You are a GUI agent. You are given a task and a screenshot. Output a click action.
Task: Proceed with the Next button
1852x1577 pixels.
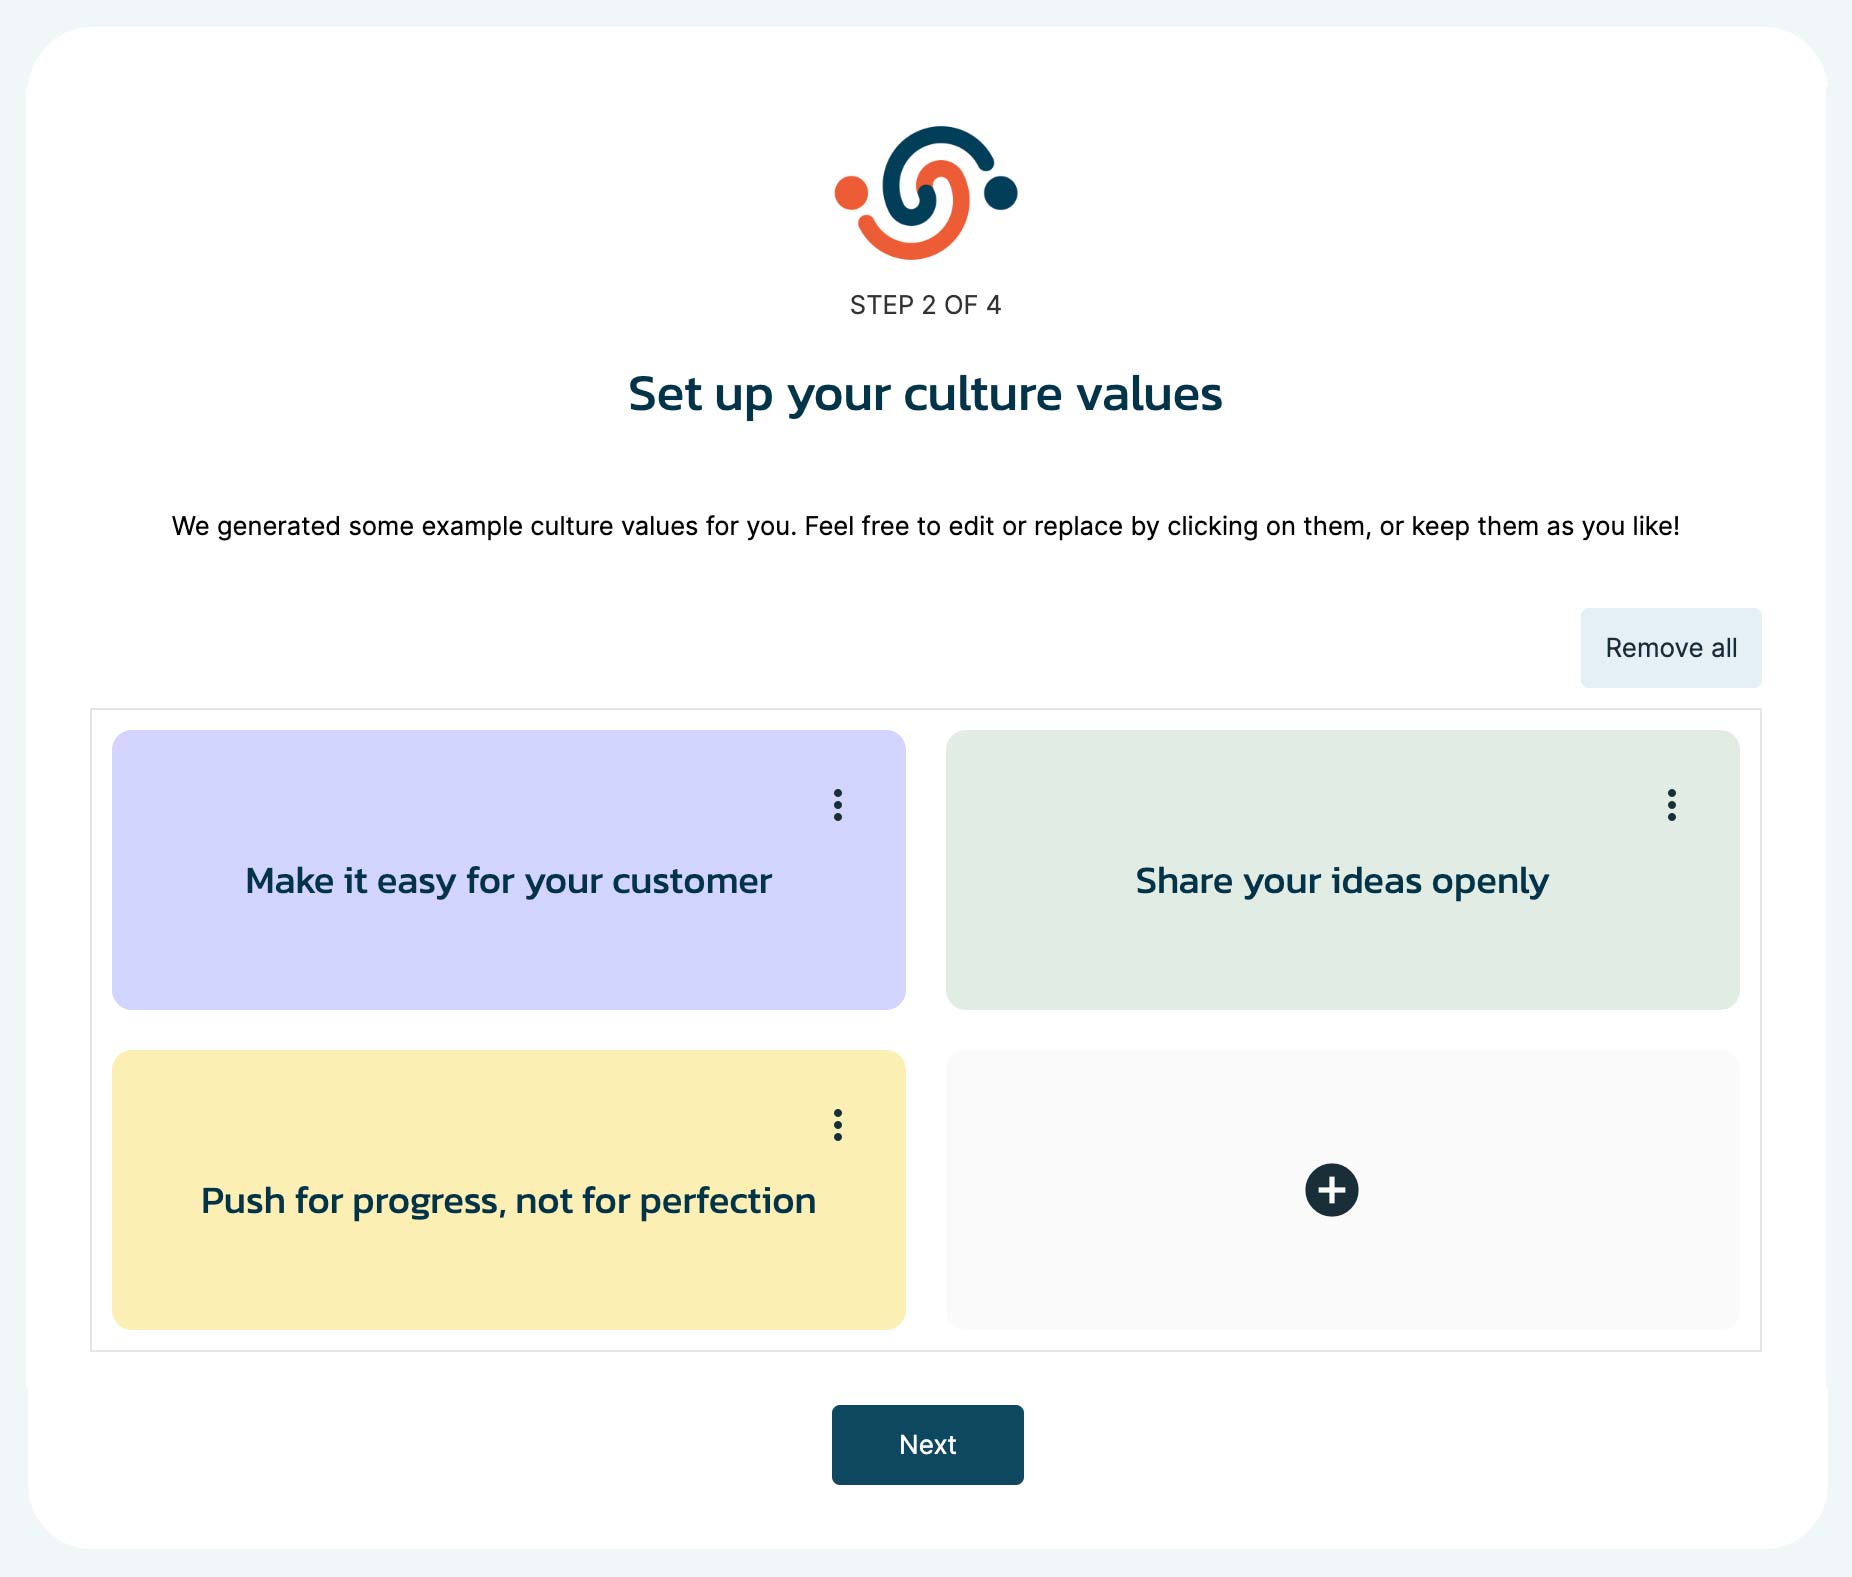[x=927, y=1444]
